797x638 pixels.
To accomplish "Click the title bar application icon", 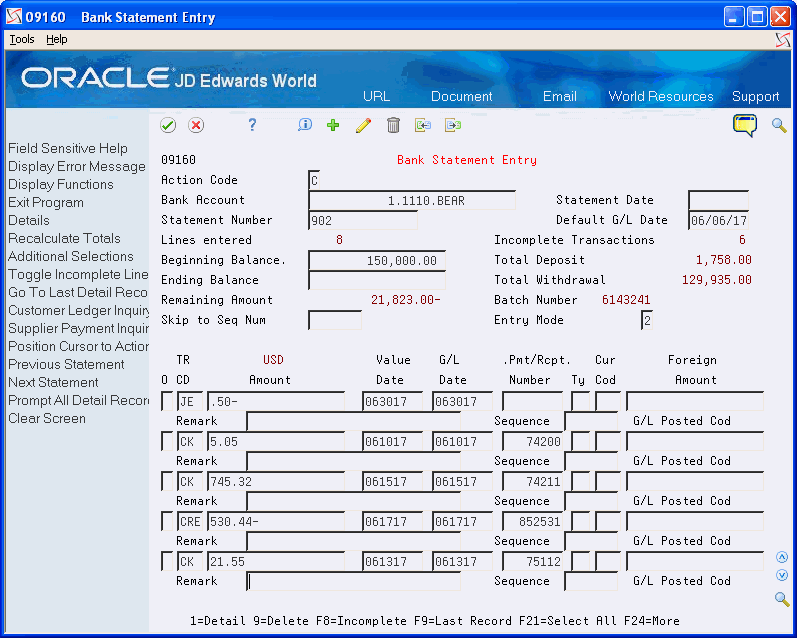I will click(x=14, y=17).
